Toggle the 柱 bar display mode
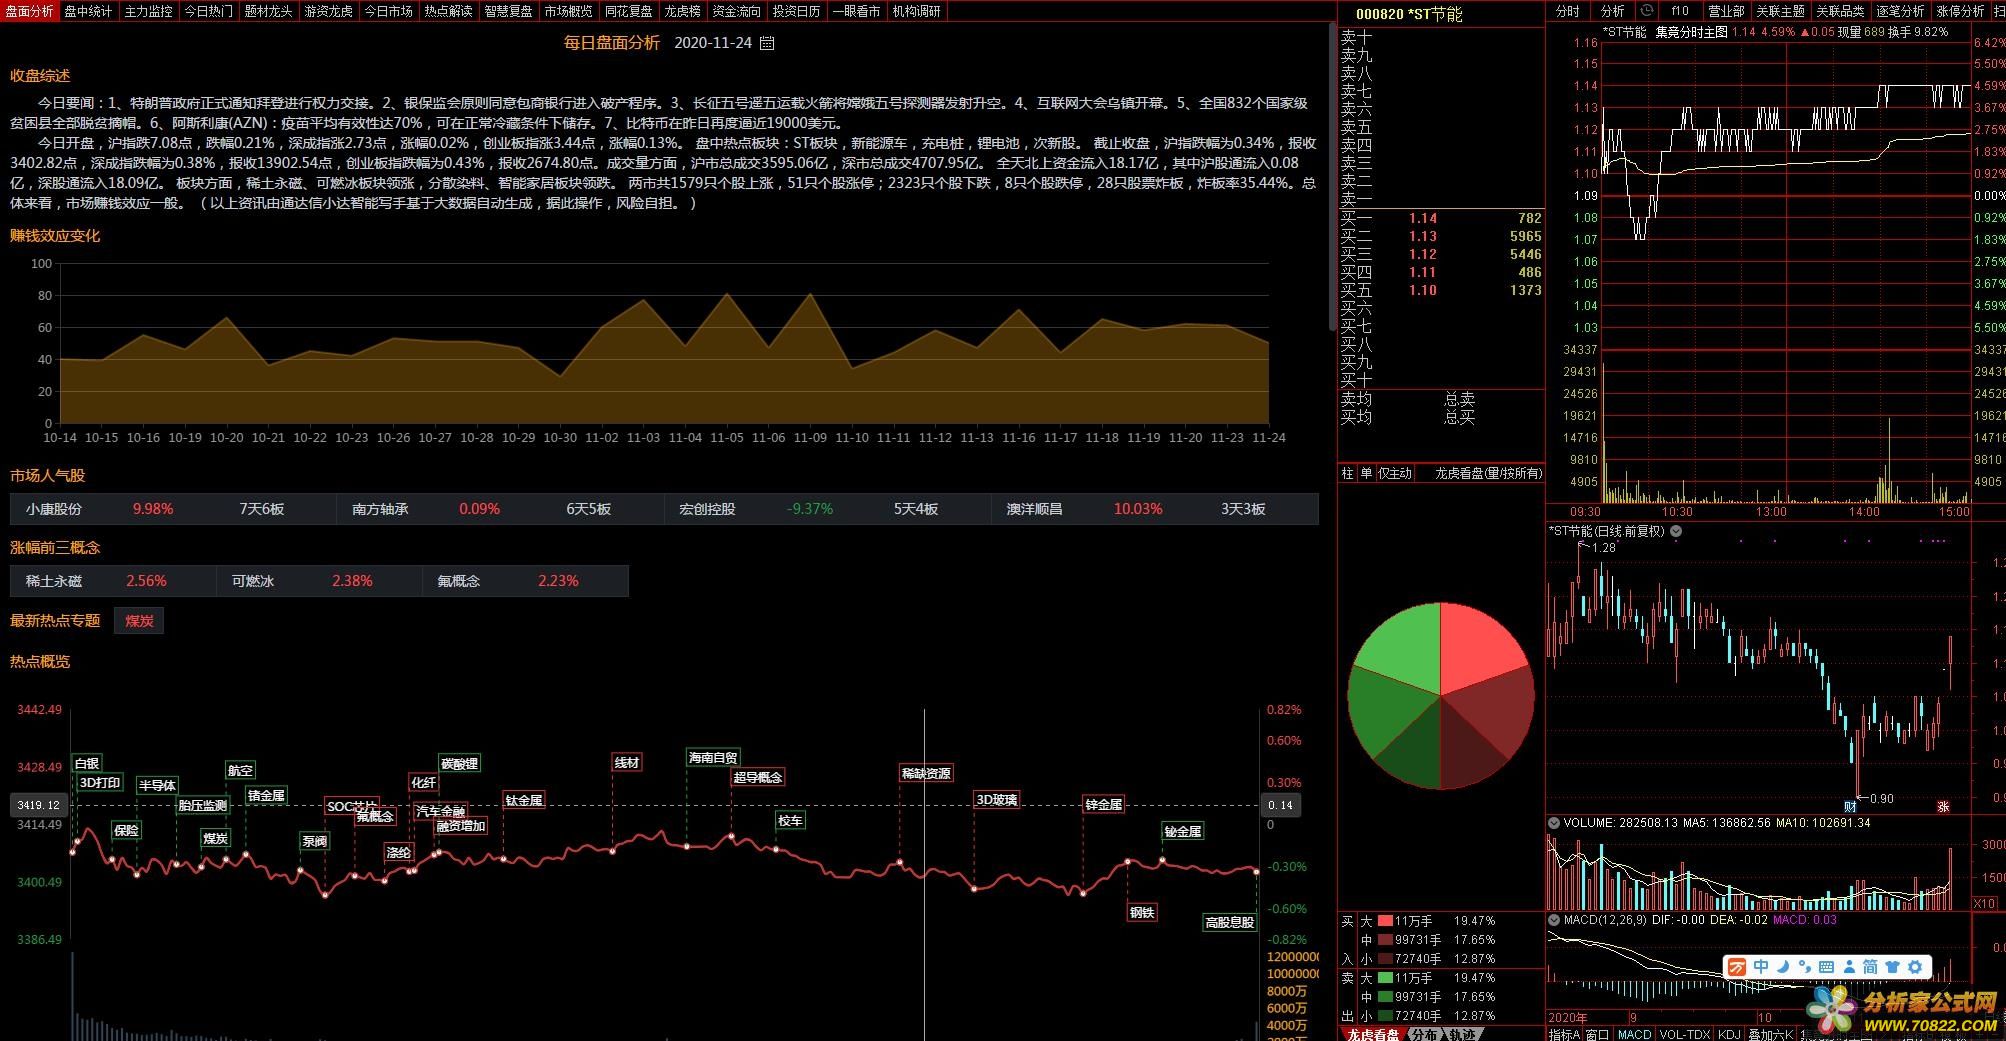The height and width of the screenshot is (1041, 2006). (x=1347, y=474)
